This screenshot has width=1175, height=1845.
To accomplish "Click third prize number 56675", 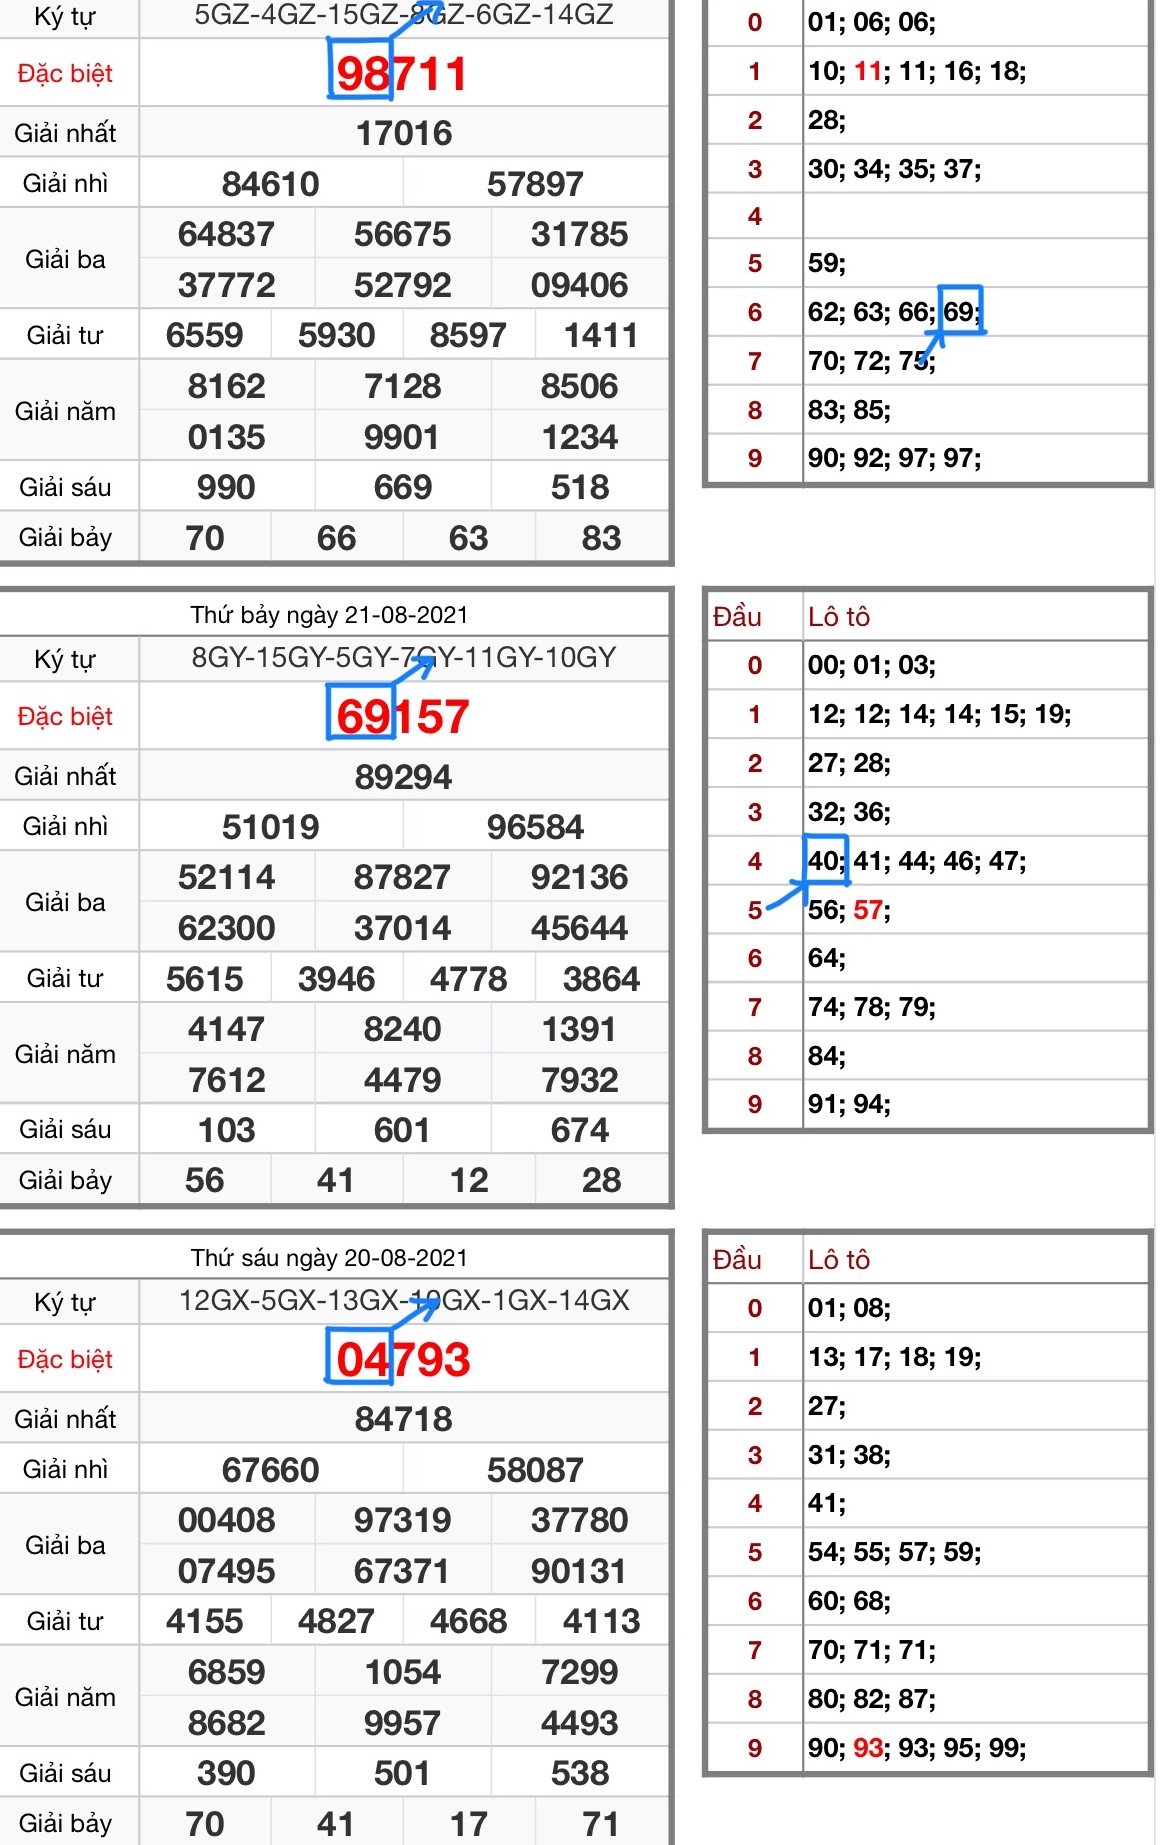I will tap(403, 234).
